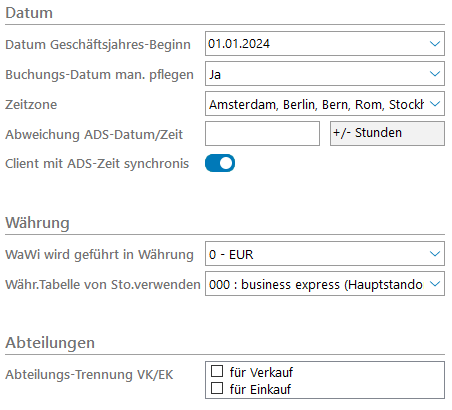Open the Datum Geschäftsjahres-Beginn dropdown arrow
This screenshot has width=452, height=410.
435,44
